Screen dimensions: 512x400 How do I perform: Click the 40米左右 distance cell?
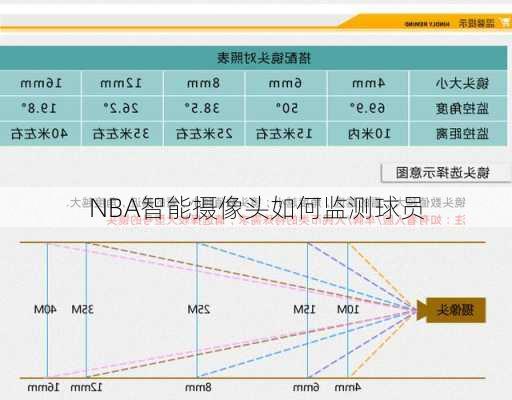(40, 134)
